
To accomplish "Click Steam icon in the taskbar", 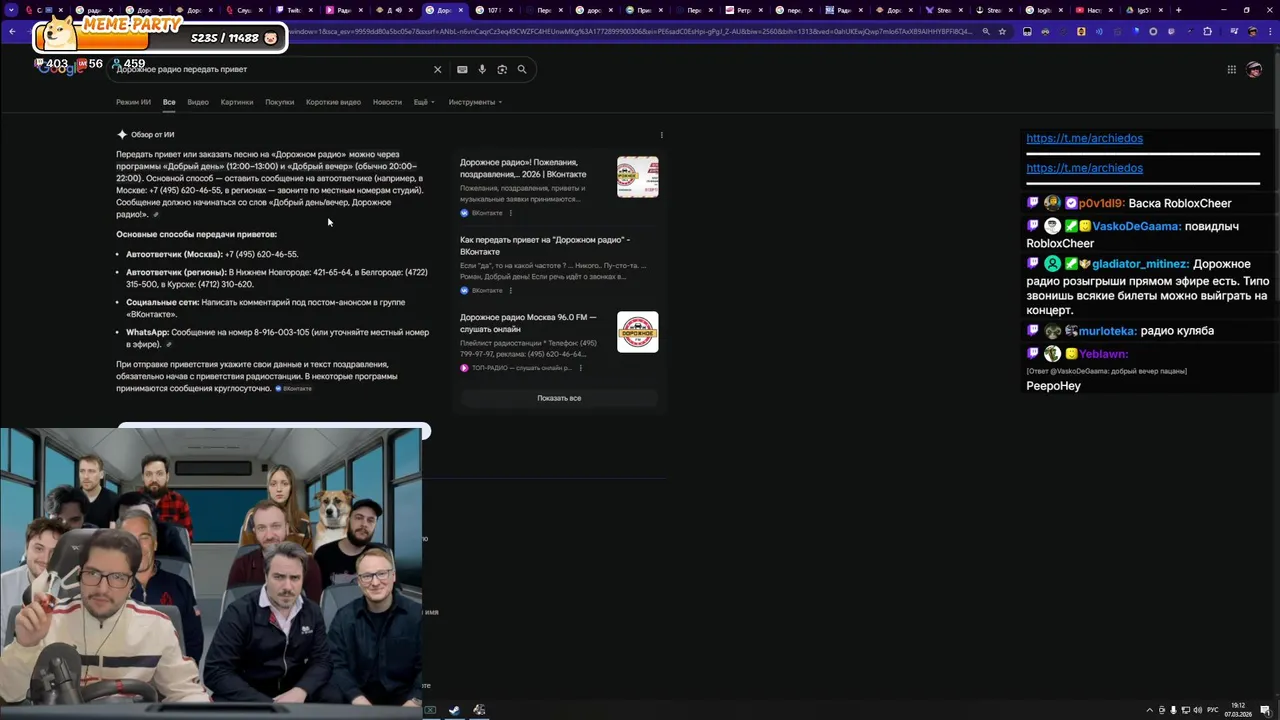I will click(454, 710).
